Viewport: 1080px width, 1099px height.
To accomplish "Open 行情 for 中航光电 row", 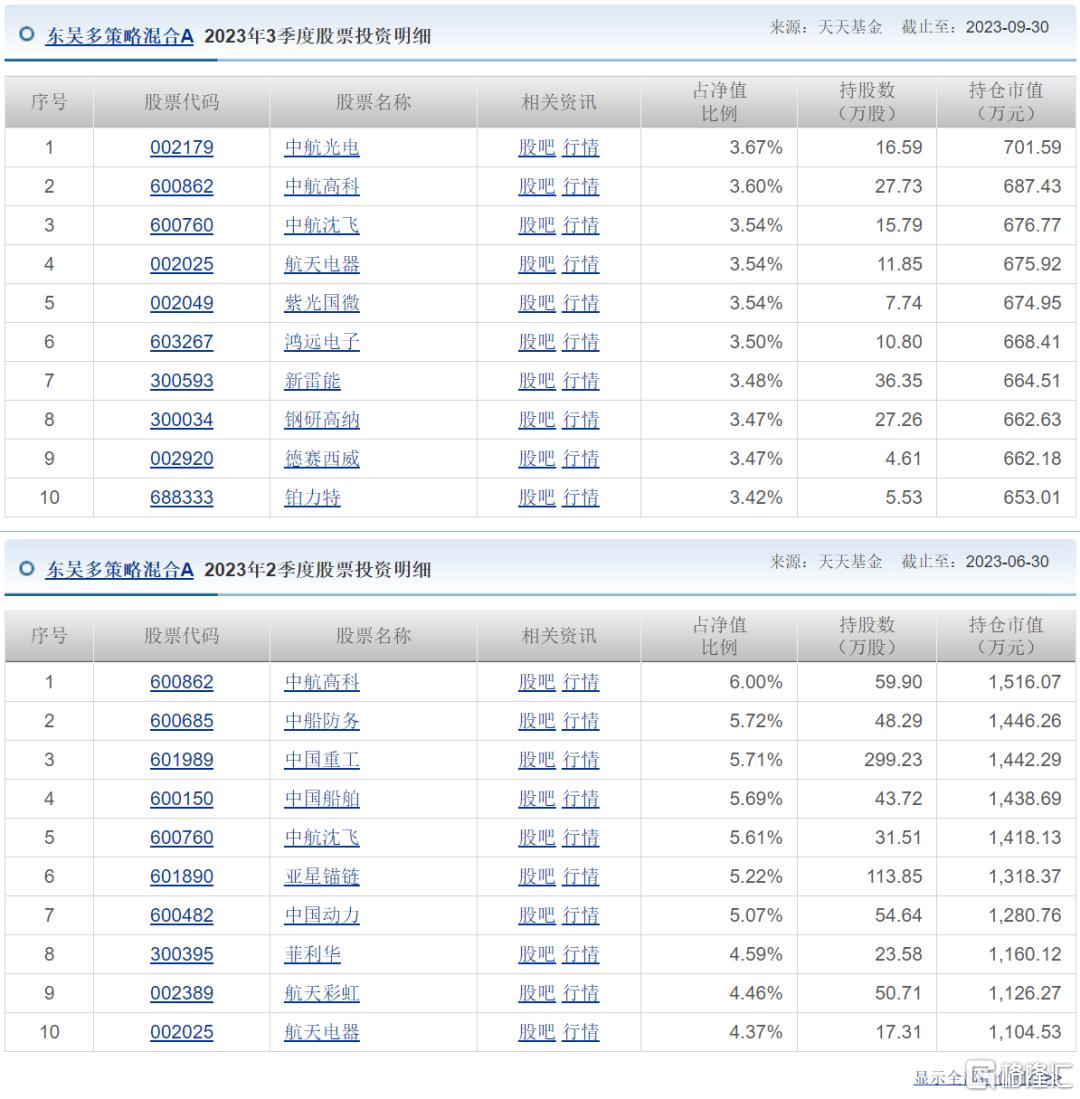I will (580, 148).
